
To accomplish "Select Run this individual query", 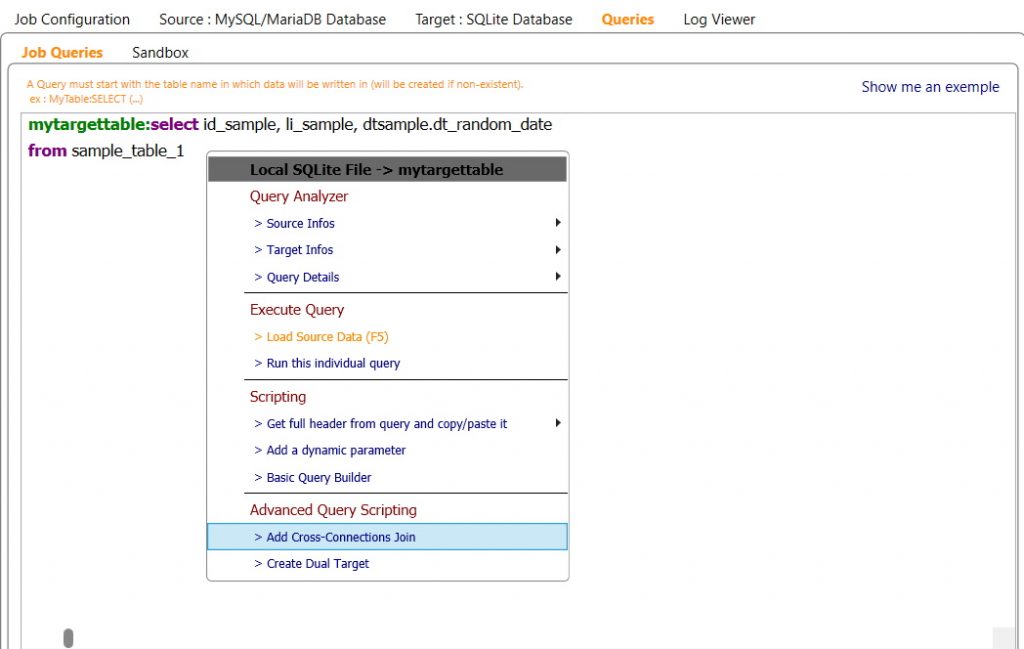I will point(387,364).
